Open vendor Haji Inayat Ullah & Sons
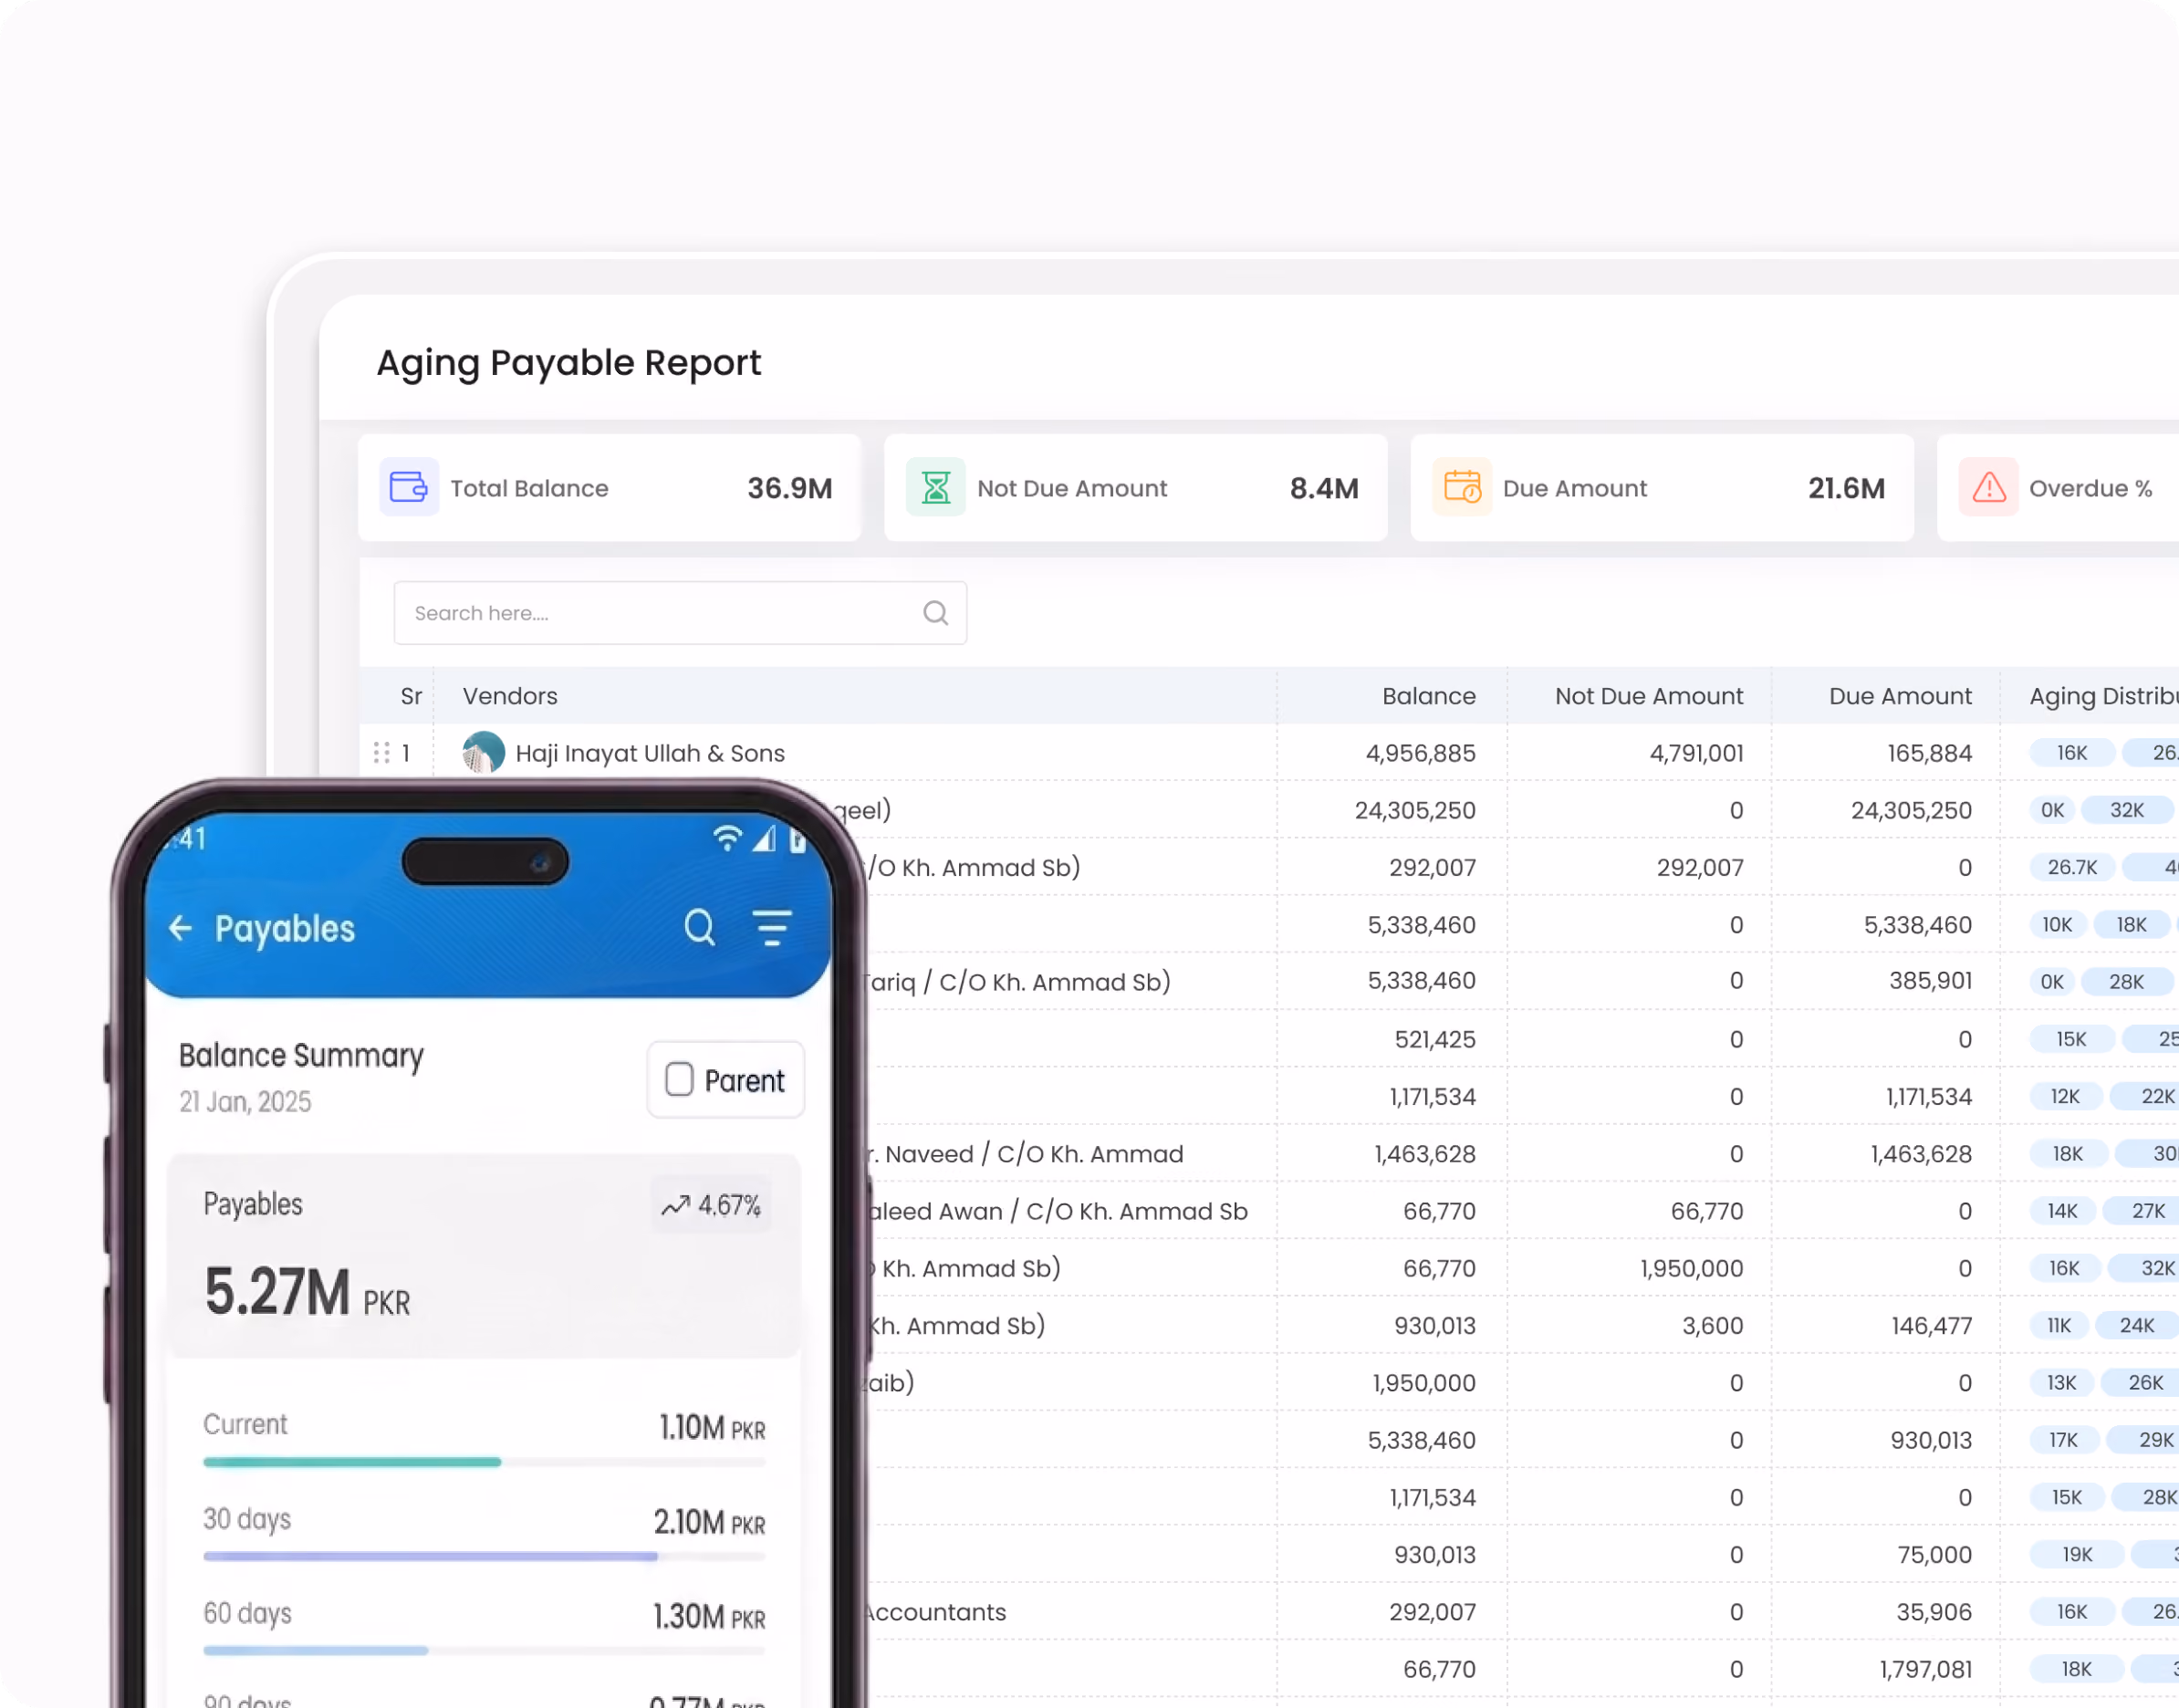 tap(650, 753)
